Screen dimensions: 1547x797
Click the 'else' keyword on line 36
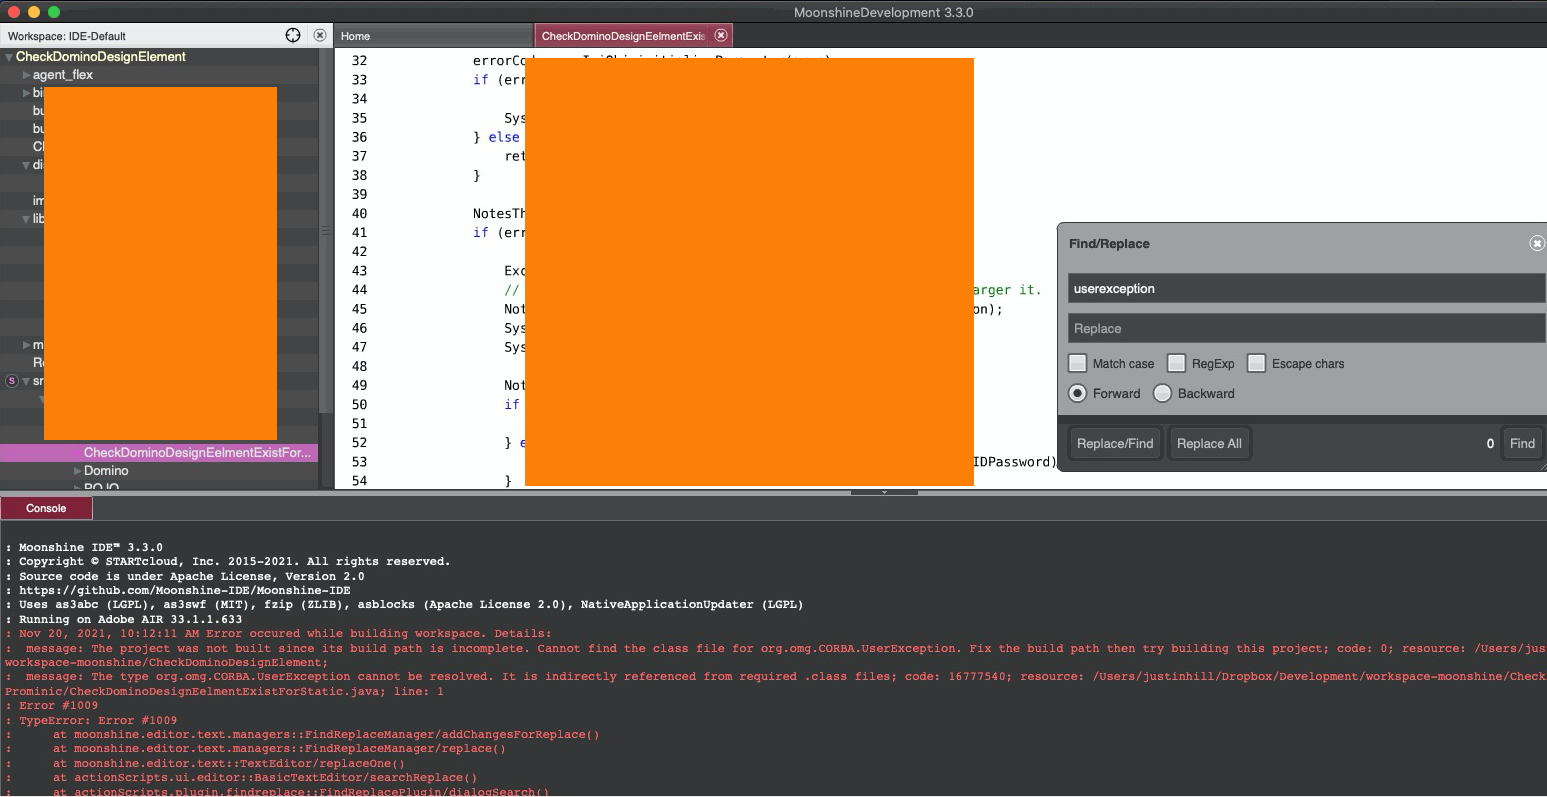504,137
